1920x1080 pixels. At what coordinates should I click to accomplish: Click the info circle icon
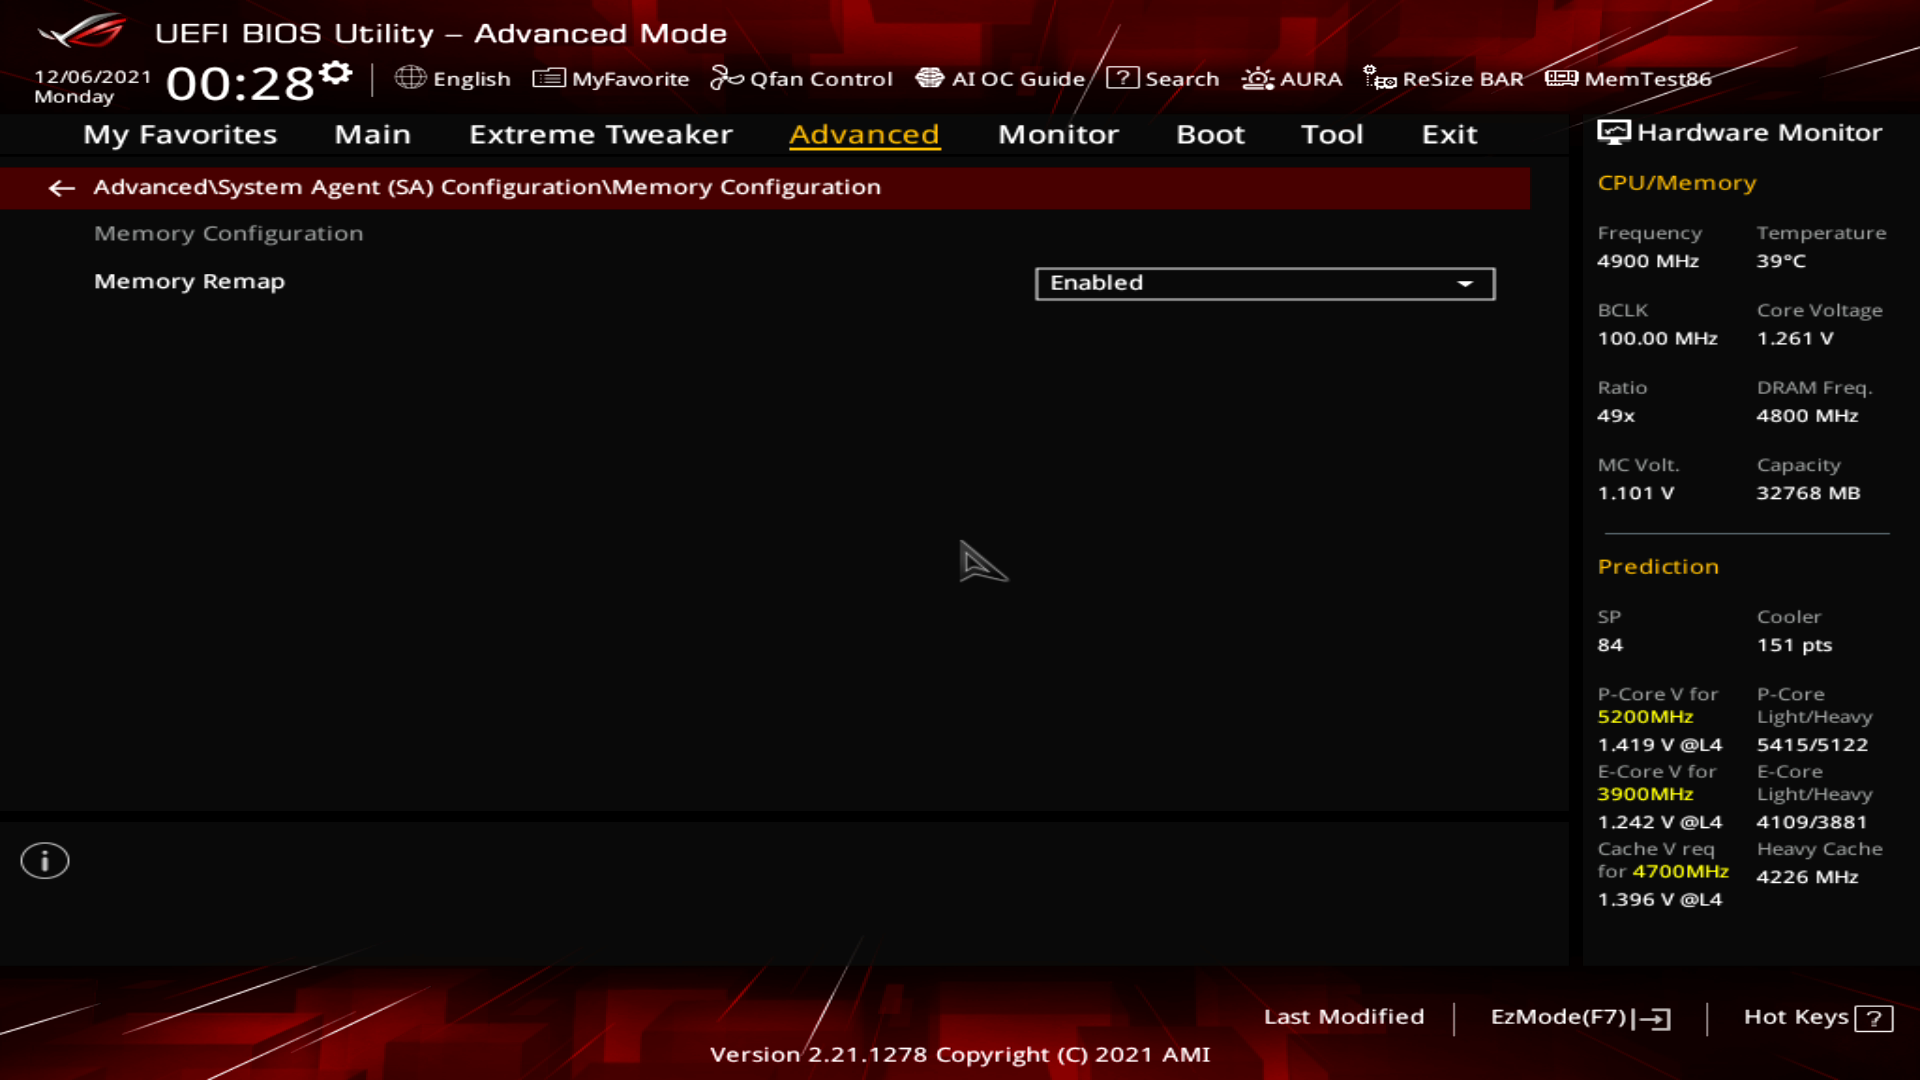point(45,861)
